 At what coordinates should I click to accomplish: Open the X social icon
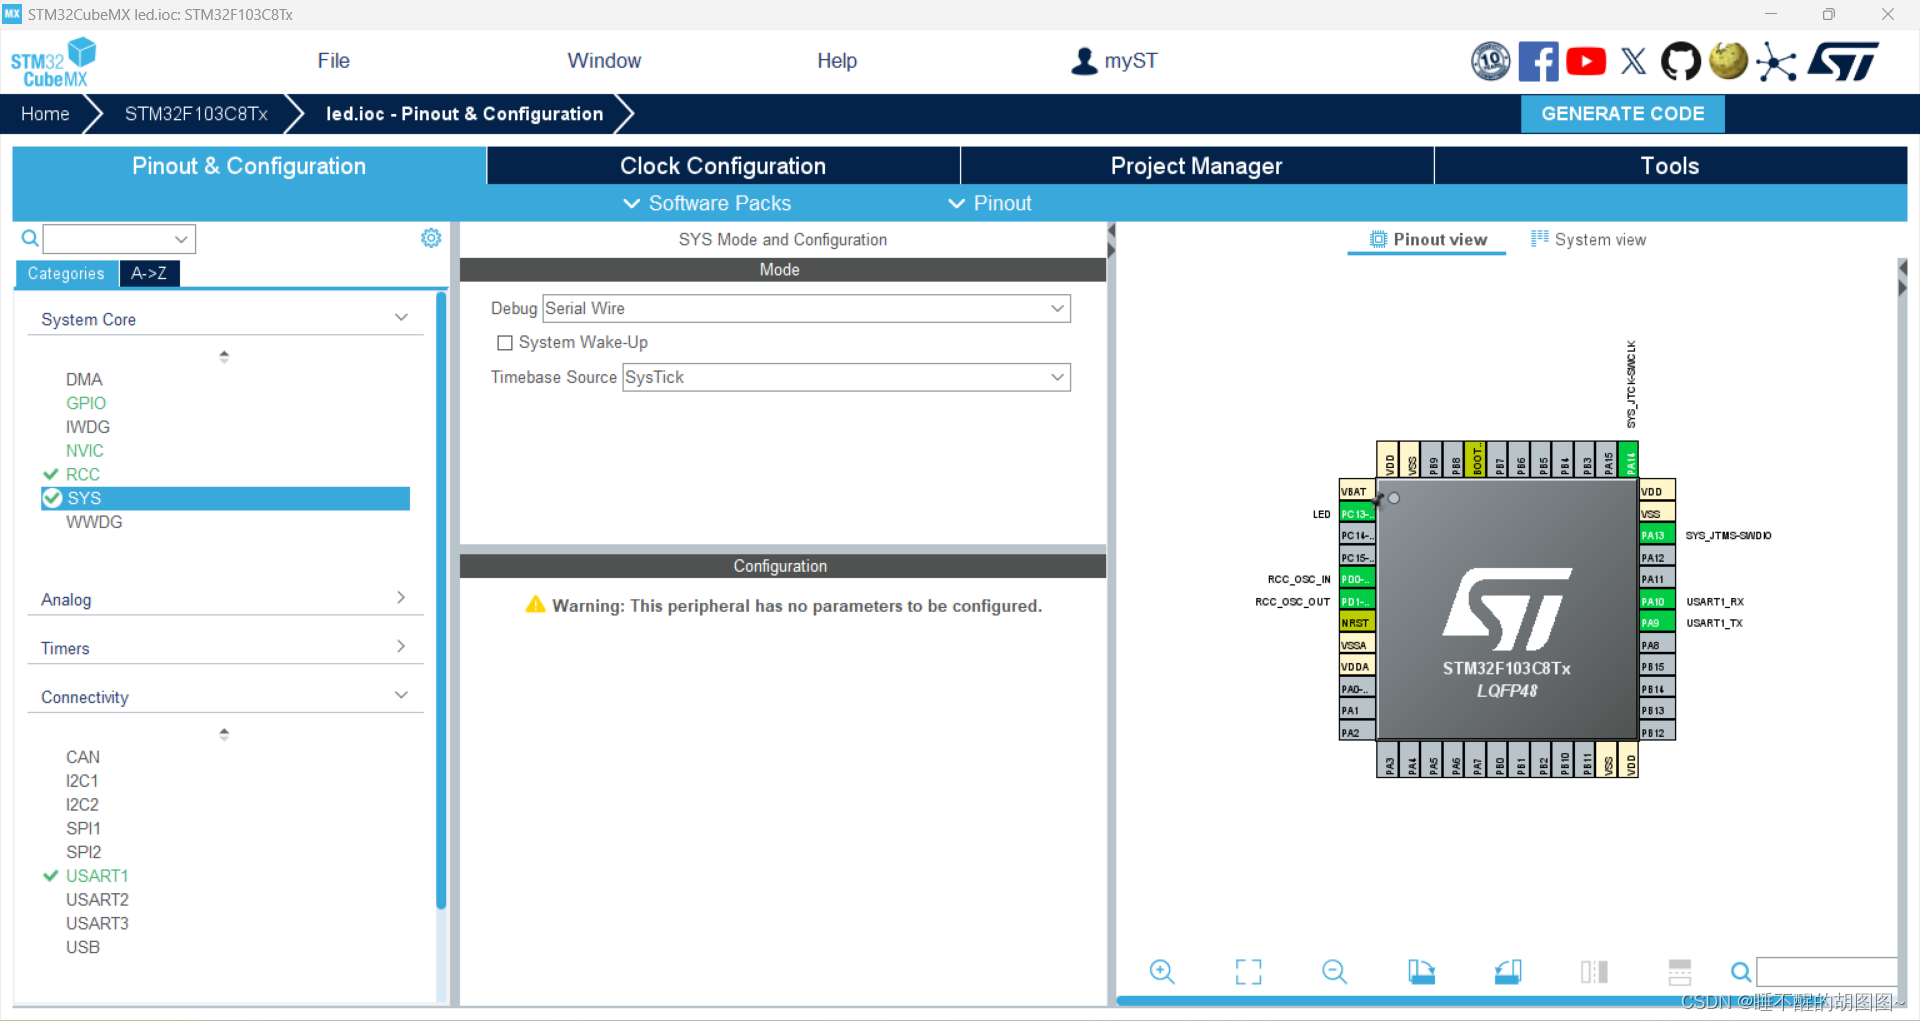pos(1633,61)
